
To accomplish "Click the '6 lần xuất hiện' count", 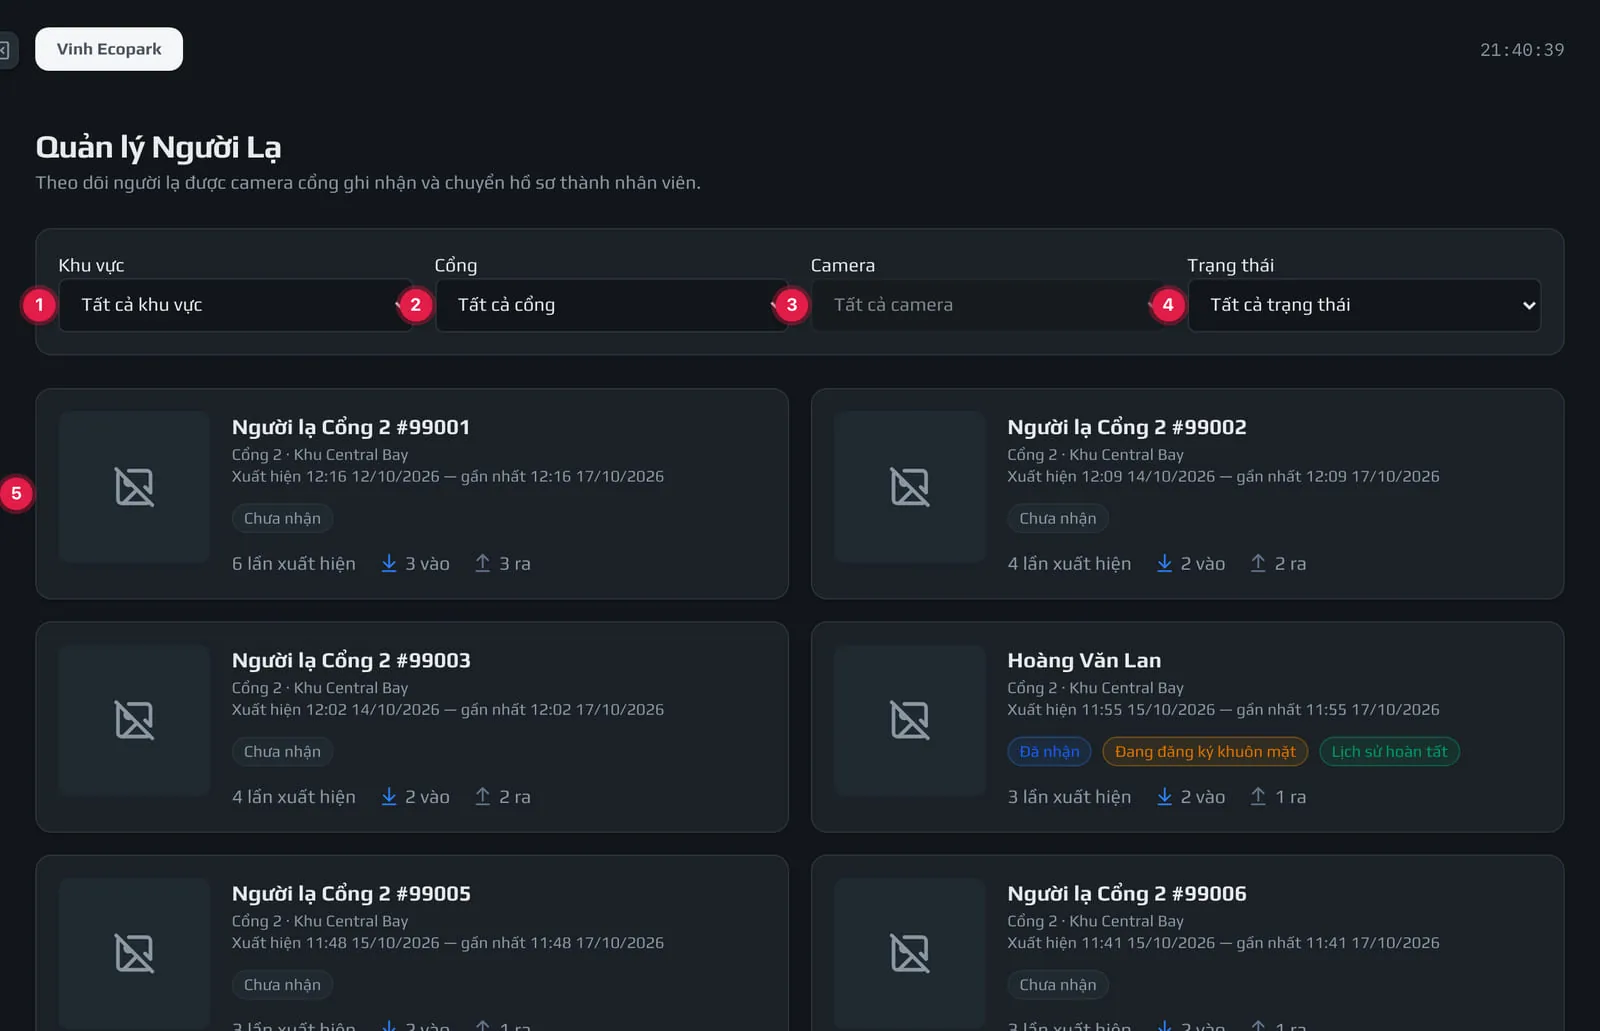I will (x=294, y=564).
